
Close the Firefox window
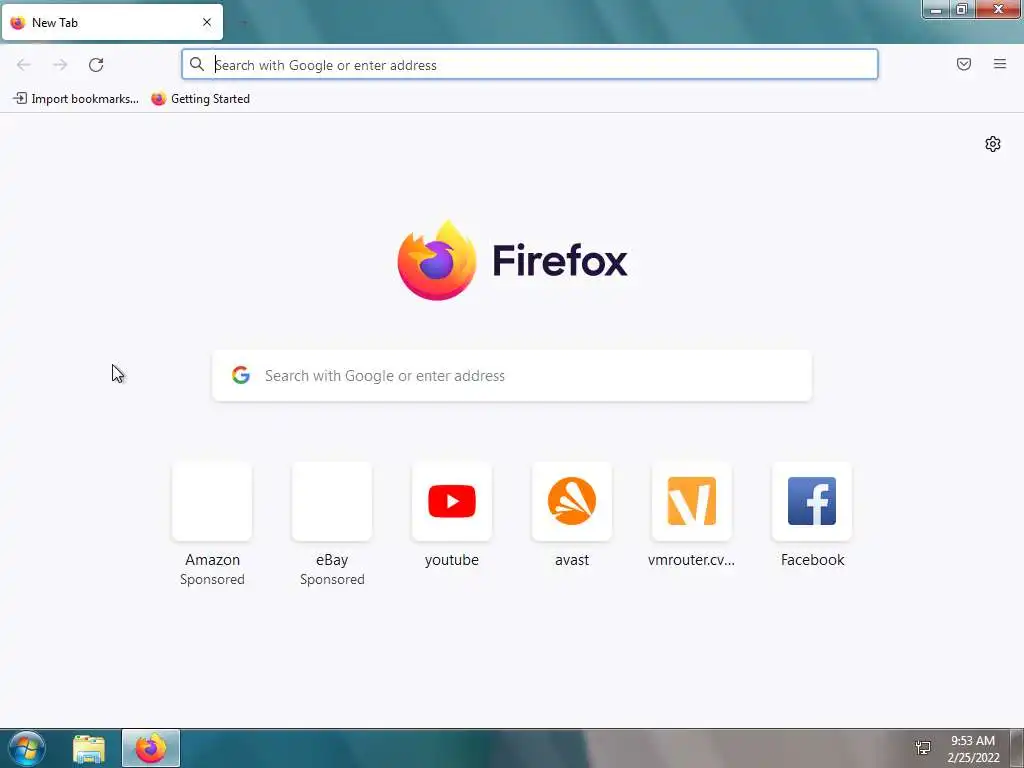tap(998, 9)
